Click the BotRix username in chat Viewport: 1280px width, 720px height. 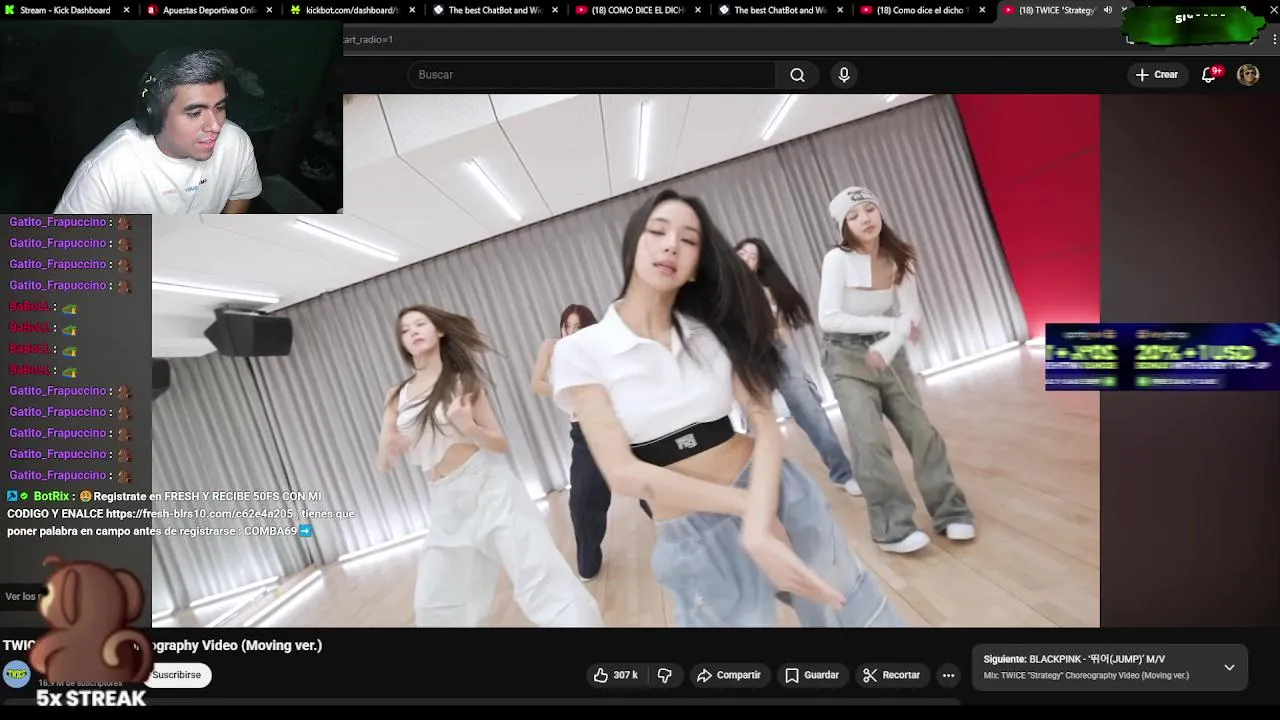pos(51,496)
